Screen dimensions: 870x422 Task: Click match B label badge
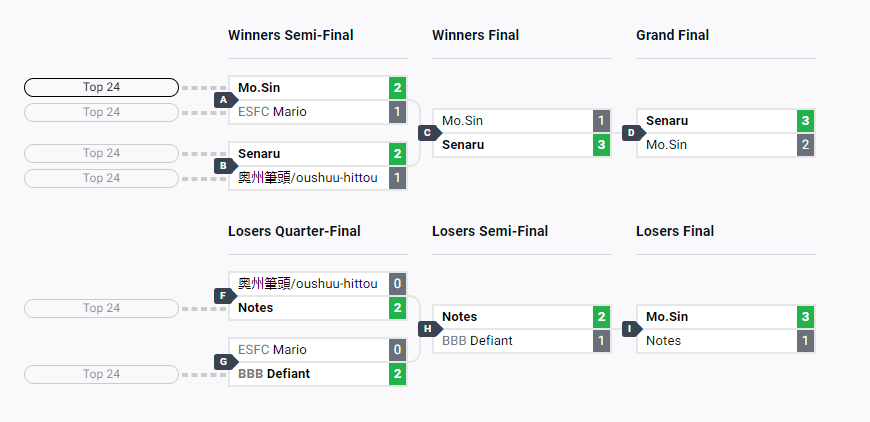pyautogui.click(x=224, y=166)
